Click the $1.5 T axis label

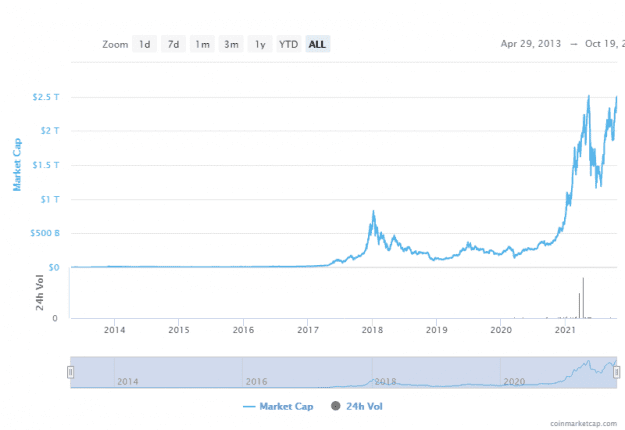[x=46, y=165]
